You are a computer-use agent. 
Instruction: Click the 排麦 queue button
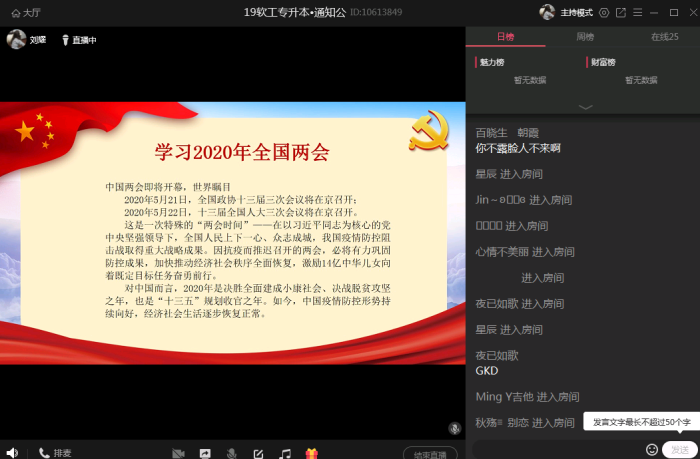pos(55,453)
